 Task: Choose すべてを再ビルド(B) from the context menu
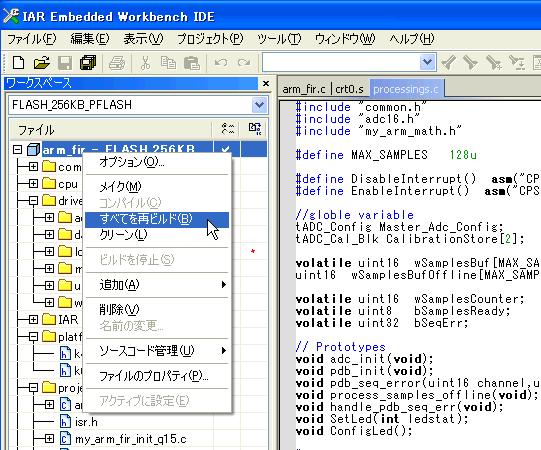(x=157, y=219)
